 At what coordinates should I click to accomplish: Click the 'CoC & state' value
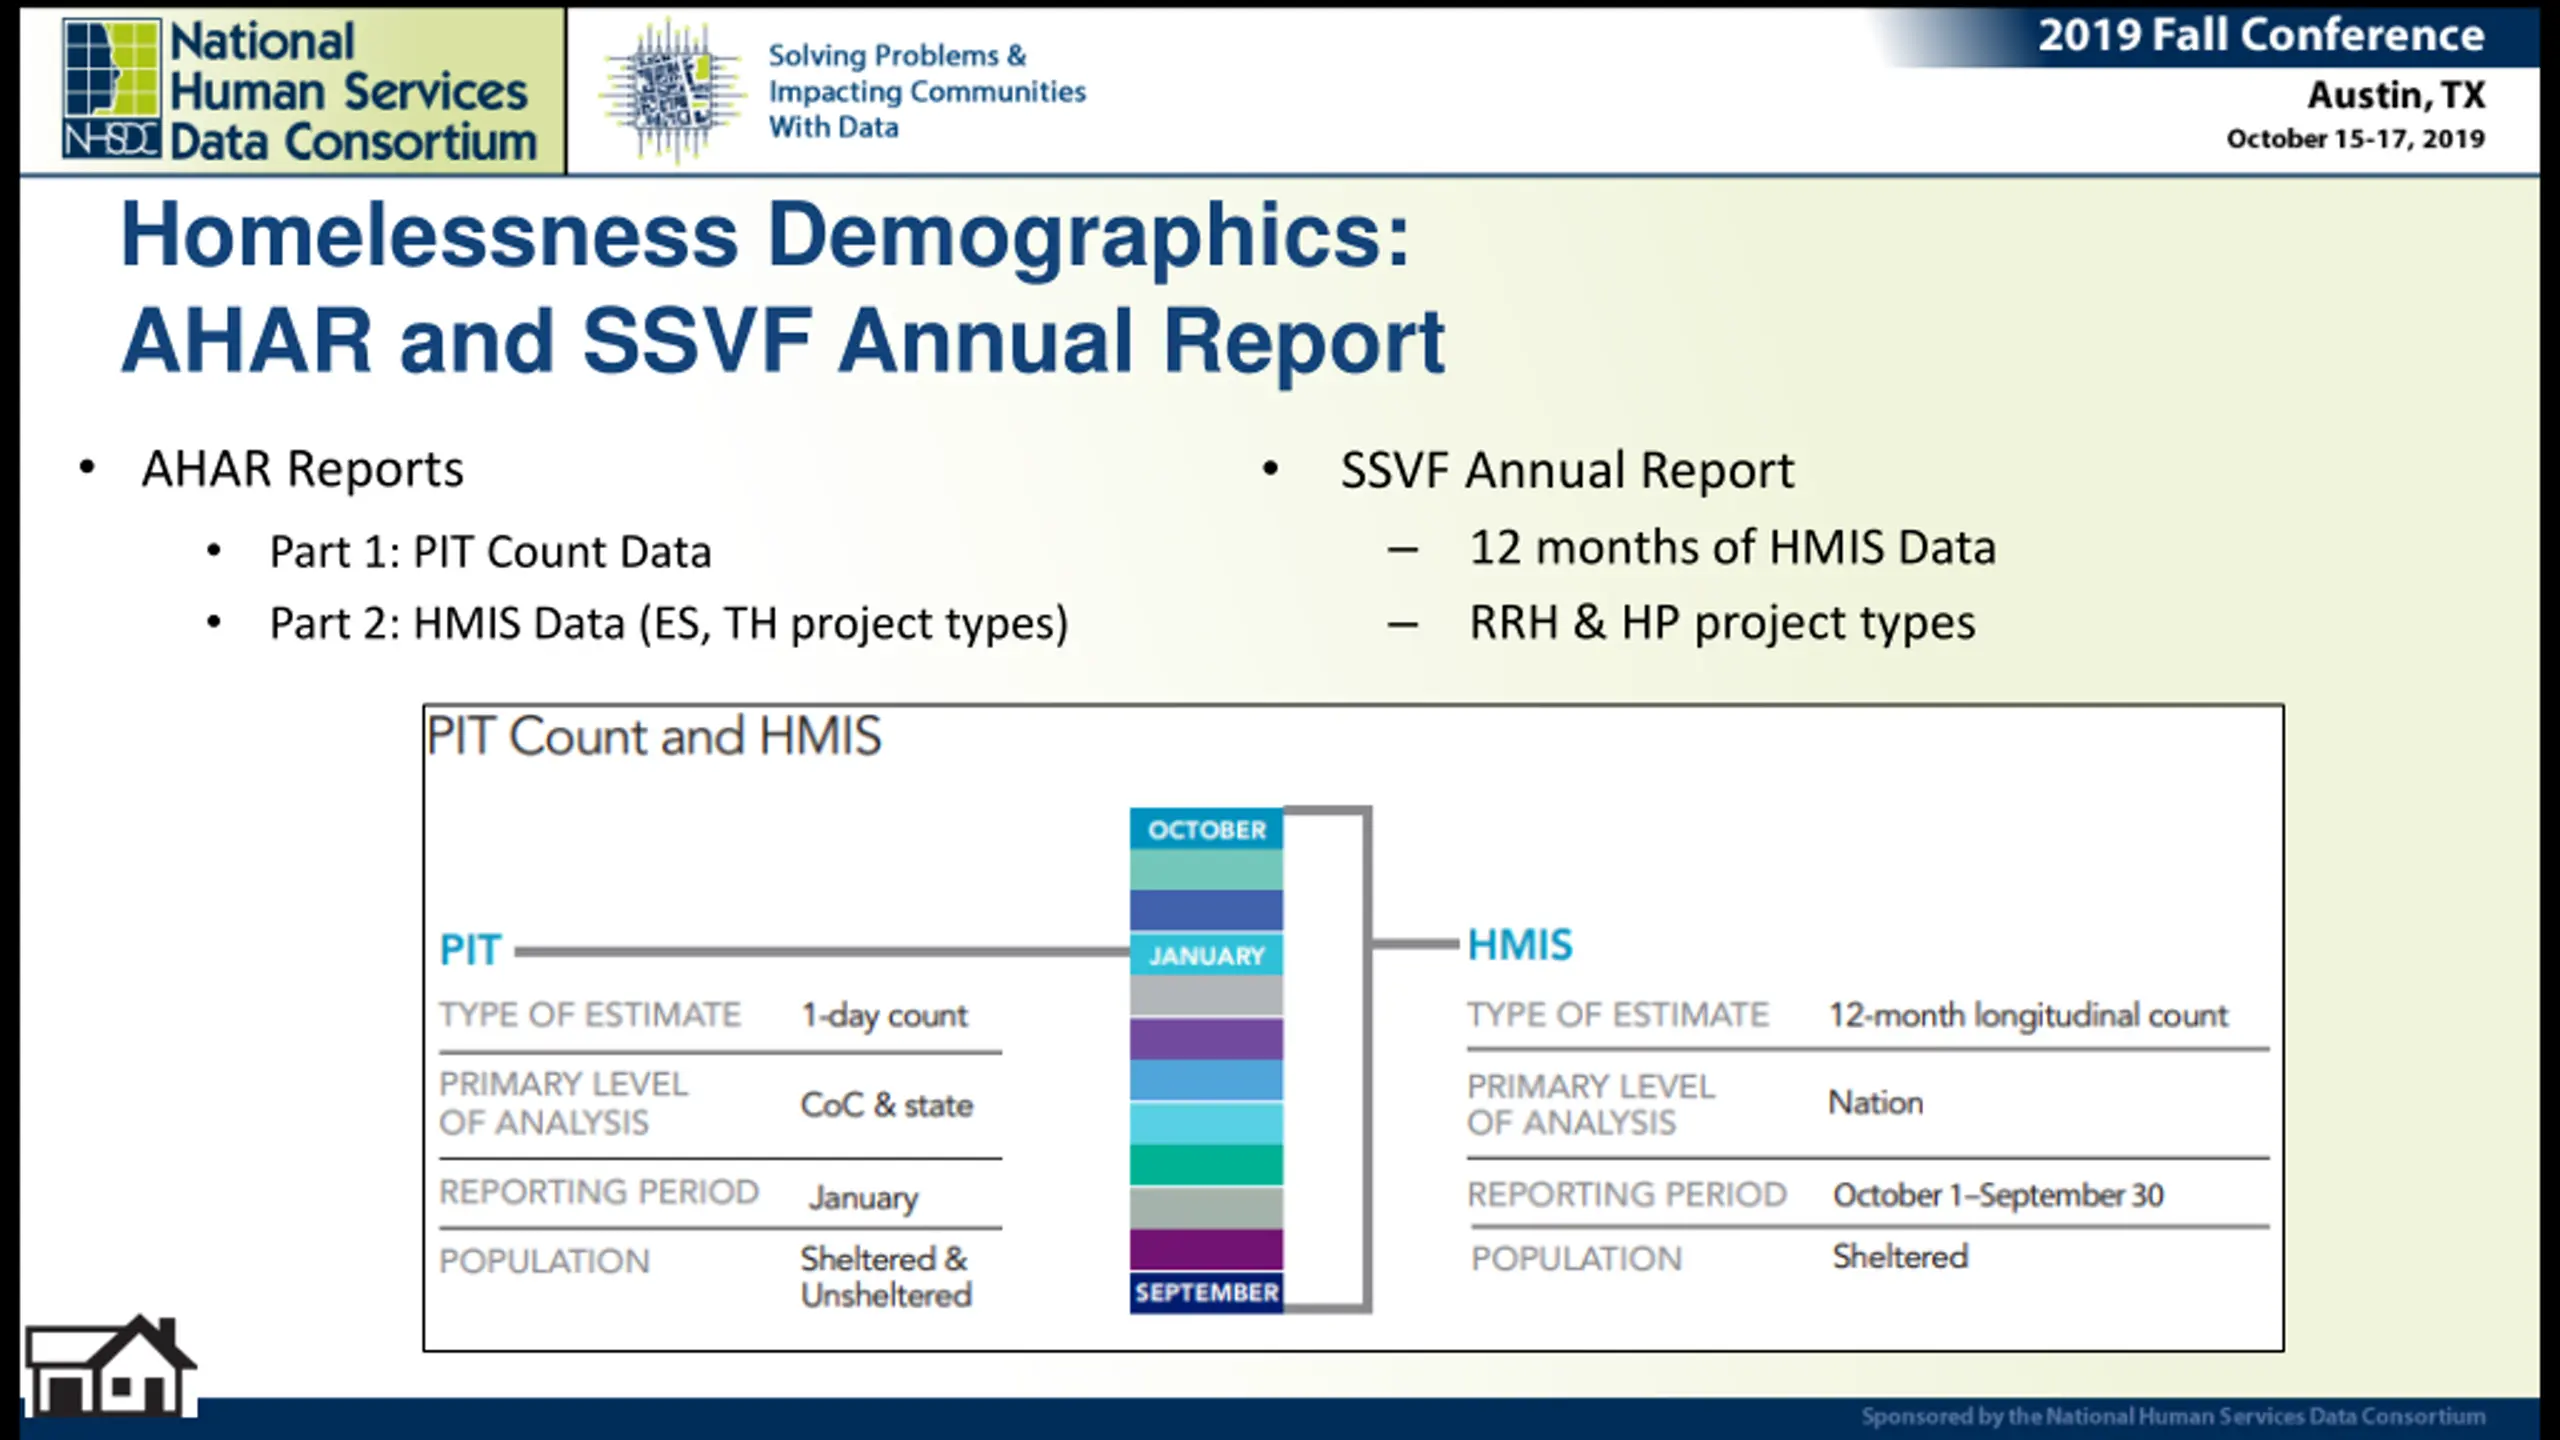tap(886, 1105)
